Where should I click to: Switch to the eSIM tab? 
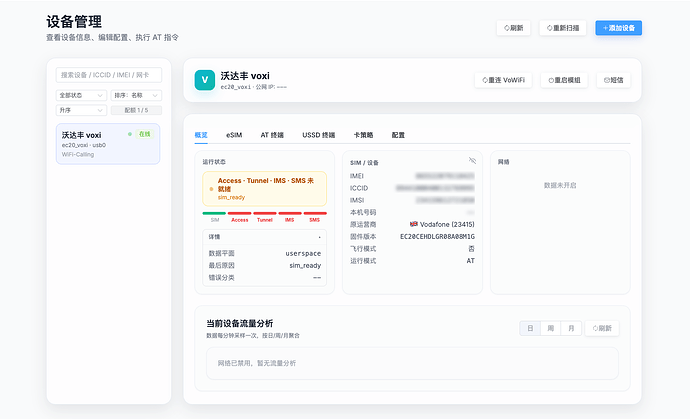pos(234,135)
